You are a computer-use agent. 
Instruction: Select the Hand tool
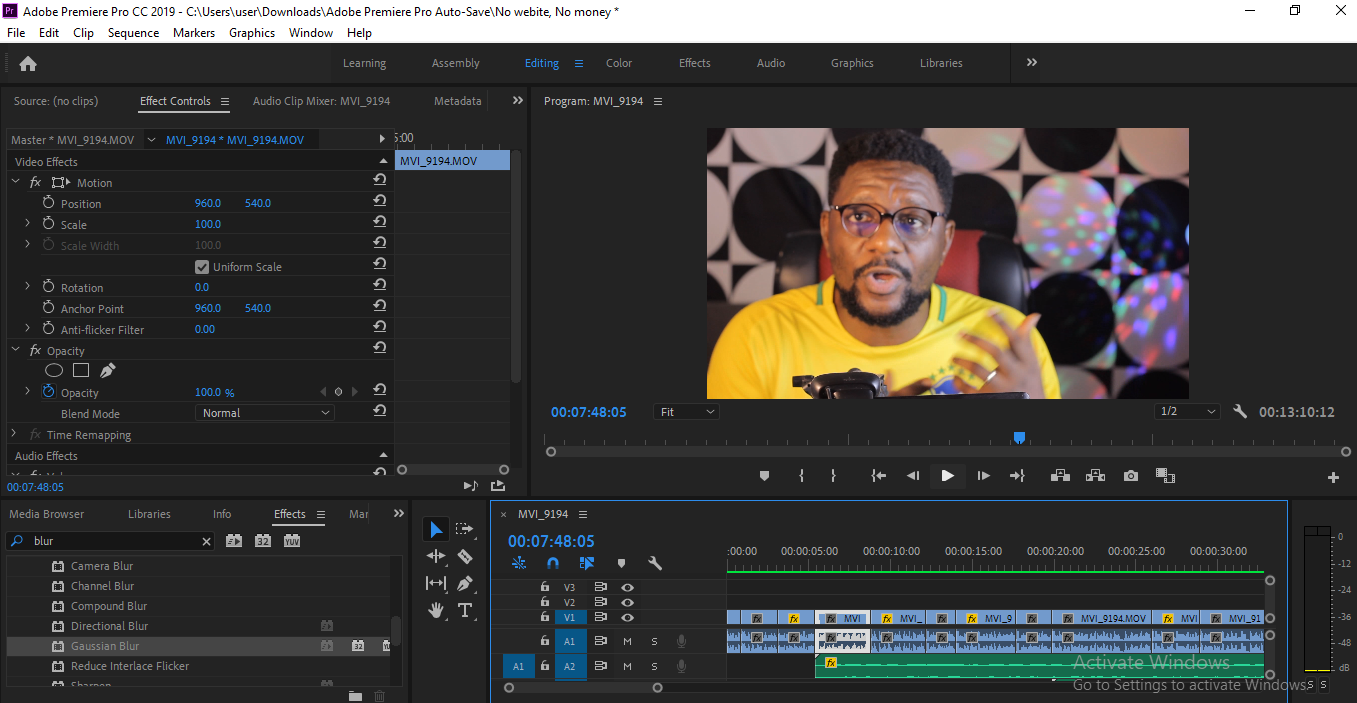436,610
